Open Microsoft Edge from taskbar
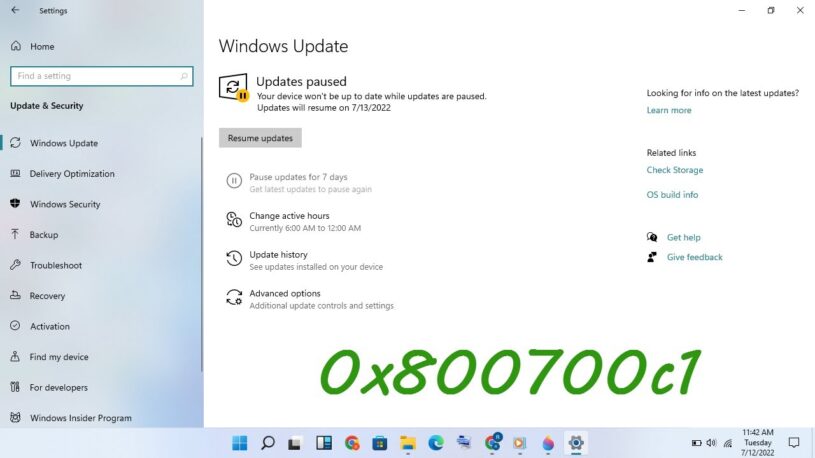The width and height of the screenshot is (815, 458). pyautogui.click(x=436, y=443)
